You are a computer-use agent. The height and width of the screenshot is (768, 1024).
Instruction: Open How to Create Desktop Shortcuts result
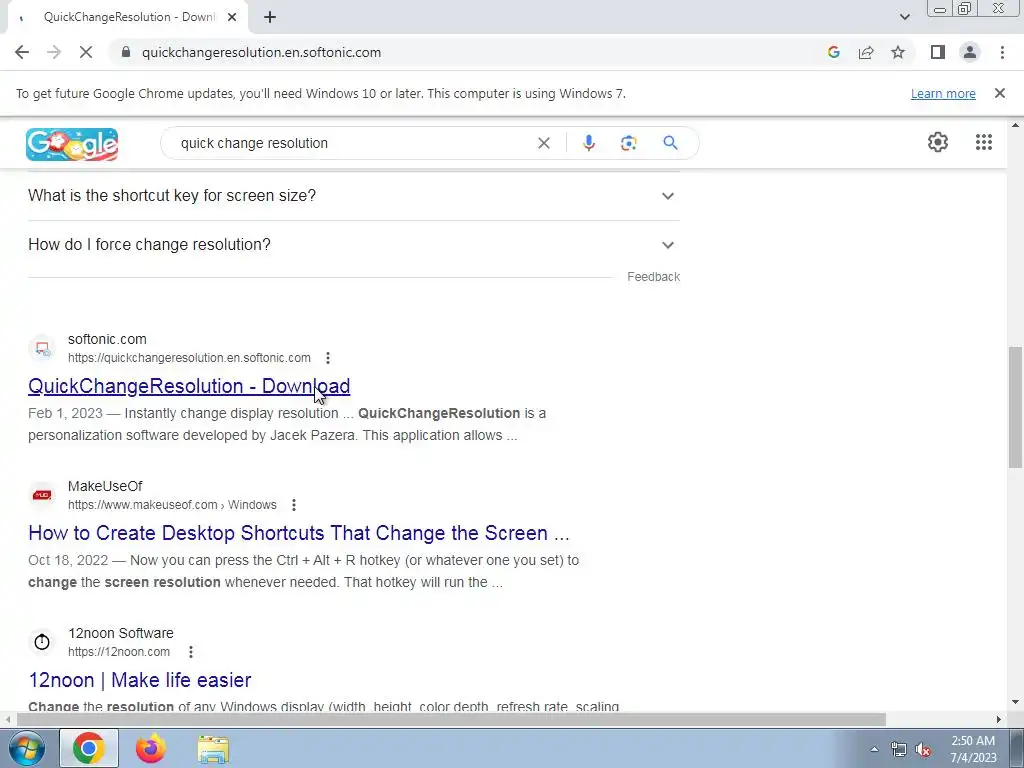(x=298, y=533)
